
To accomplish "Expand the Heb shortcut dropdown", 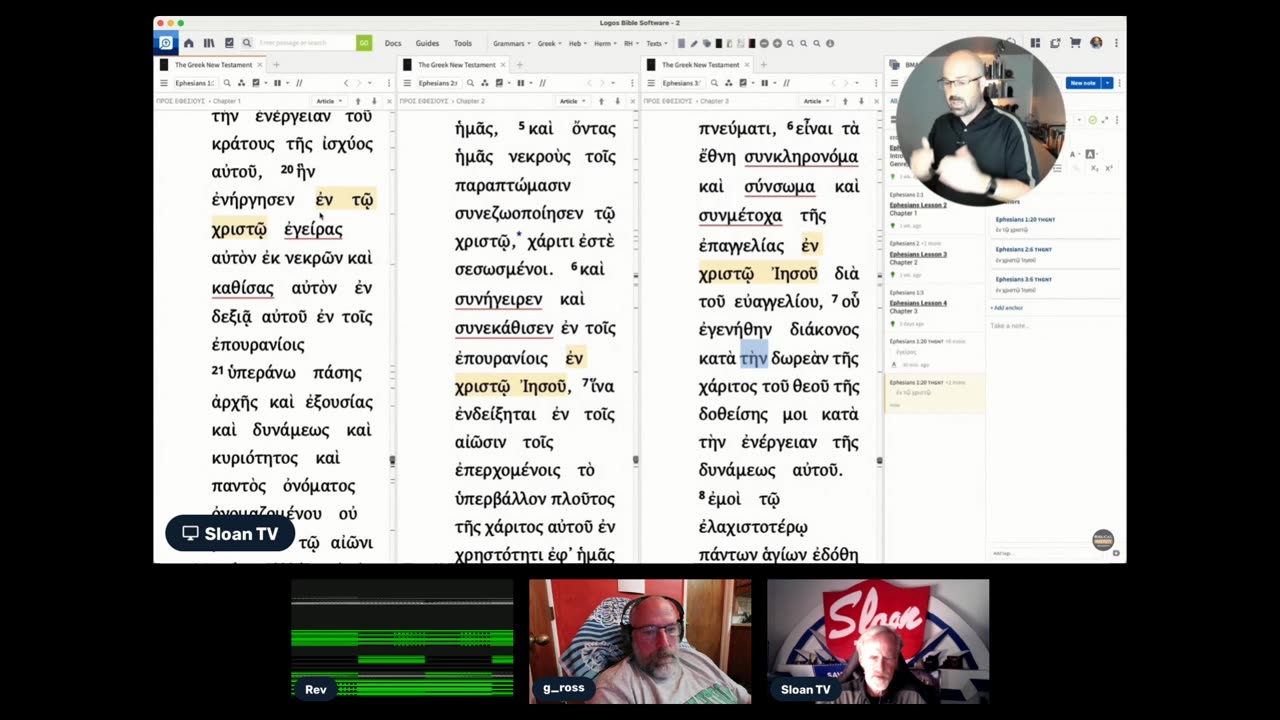I will tap(577, 43).
